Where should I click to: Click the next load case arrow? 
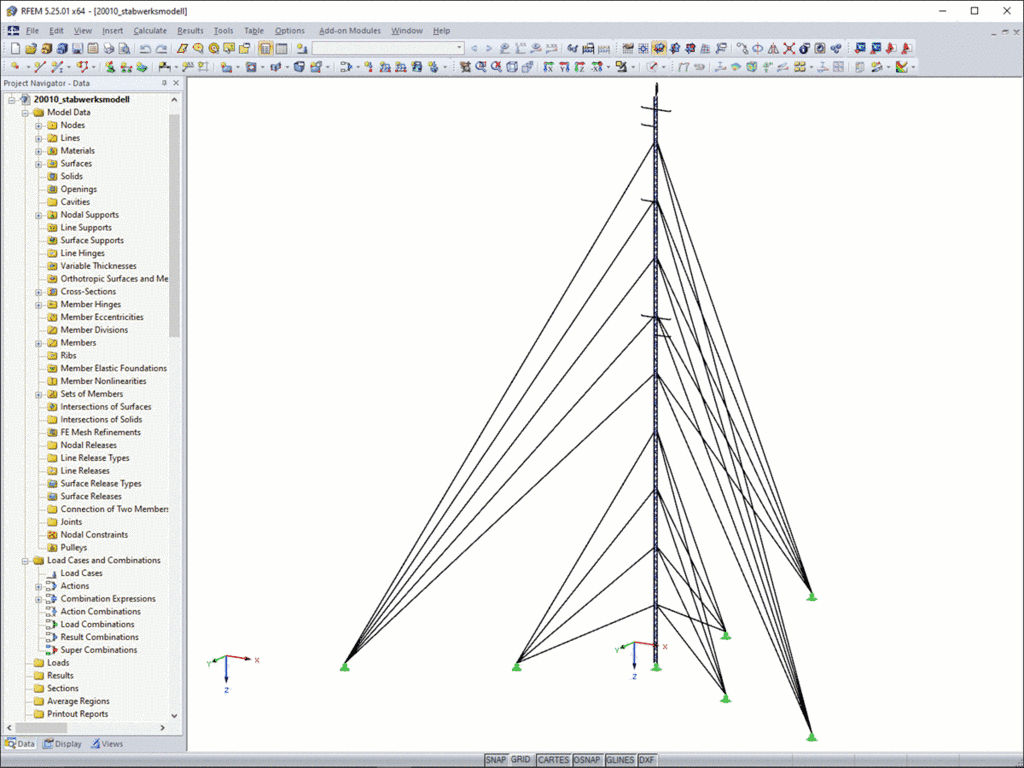pos(488,48)
